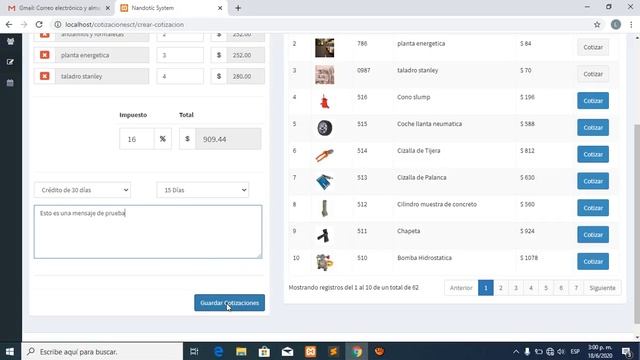This screenshot has width=640, height=360.
Task: Go to page 5 of products
Action: 546,288
